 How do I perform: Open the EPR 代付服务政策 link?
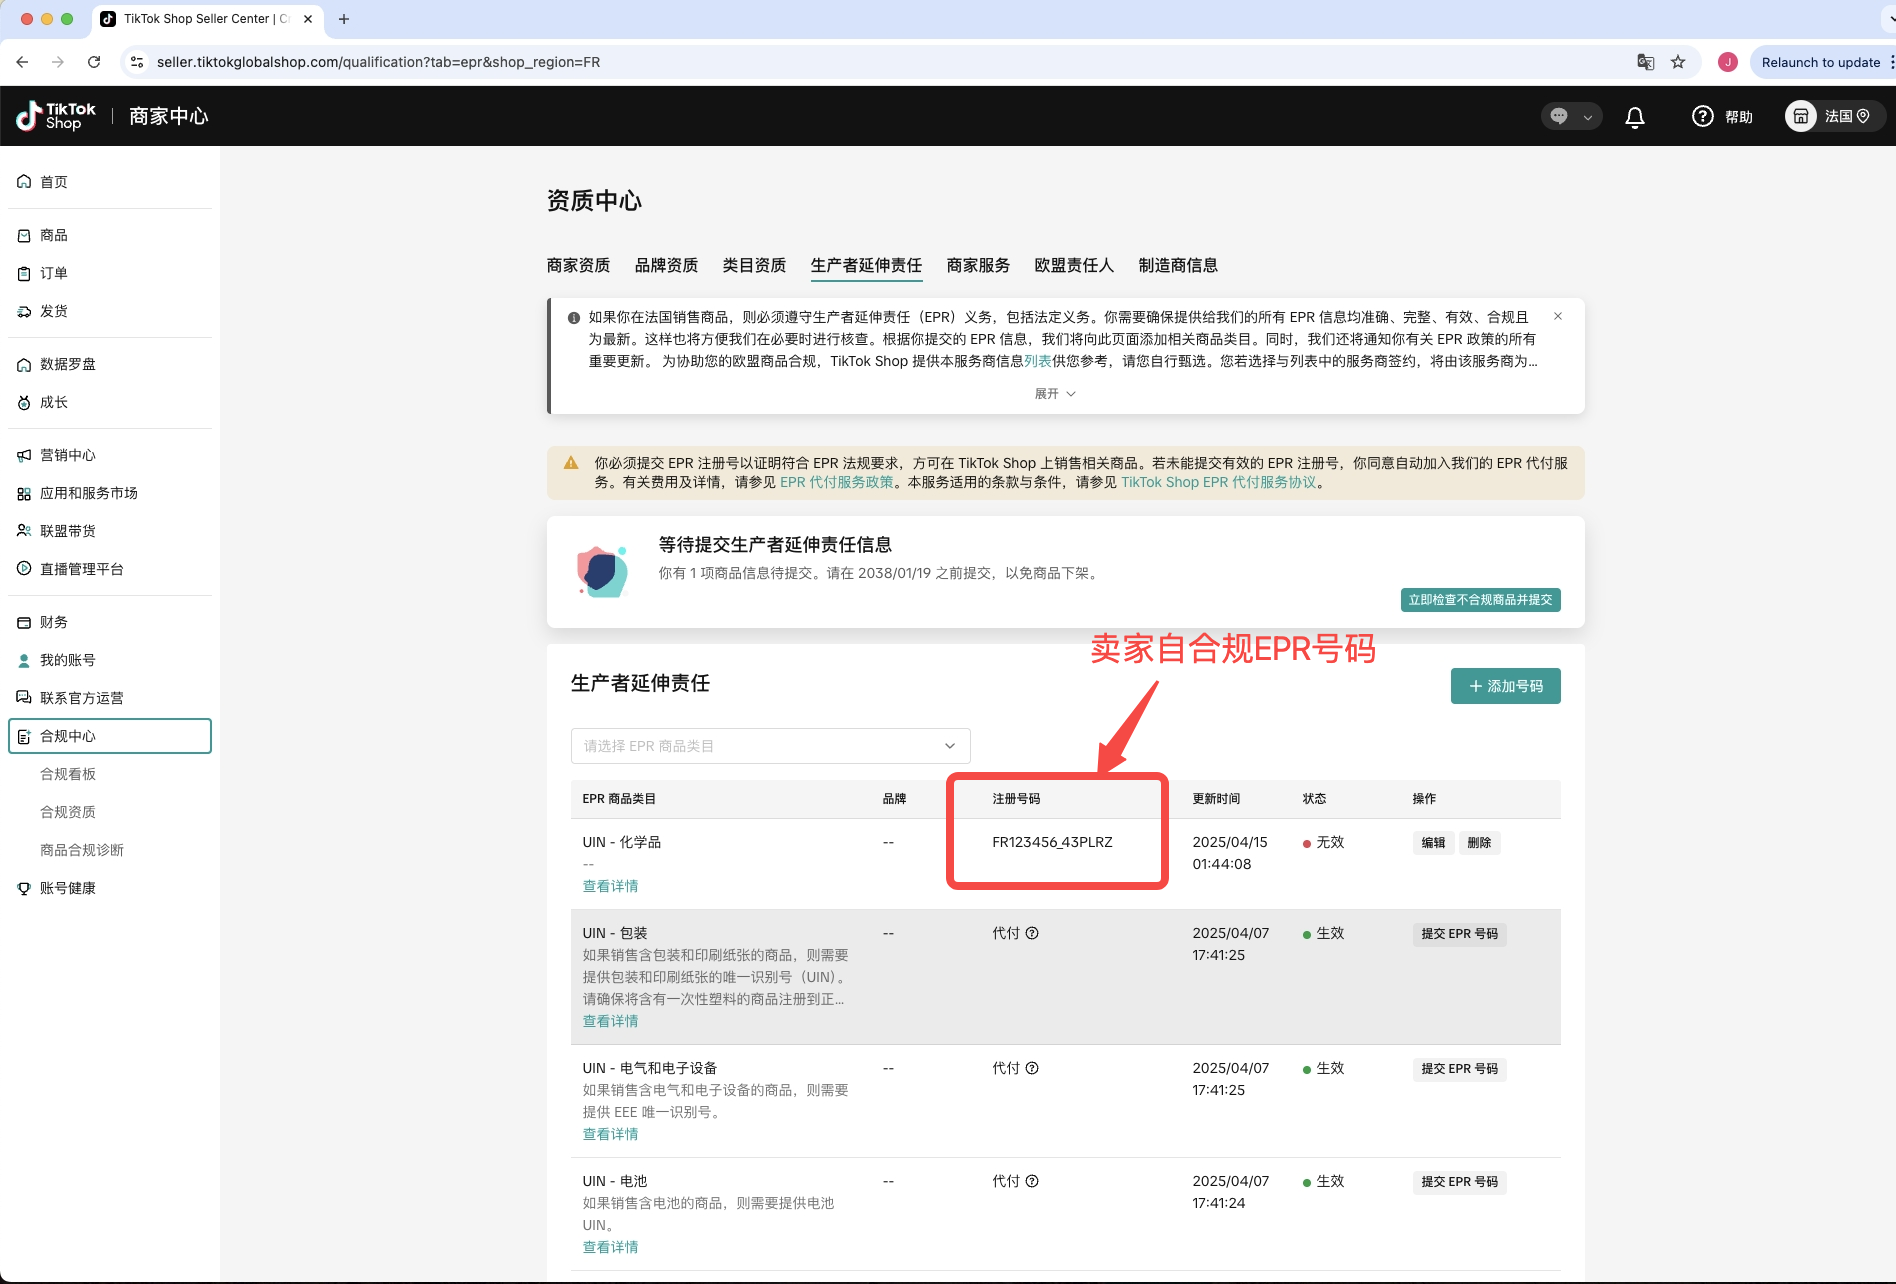click(836, 482)
